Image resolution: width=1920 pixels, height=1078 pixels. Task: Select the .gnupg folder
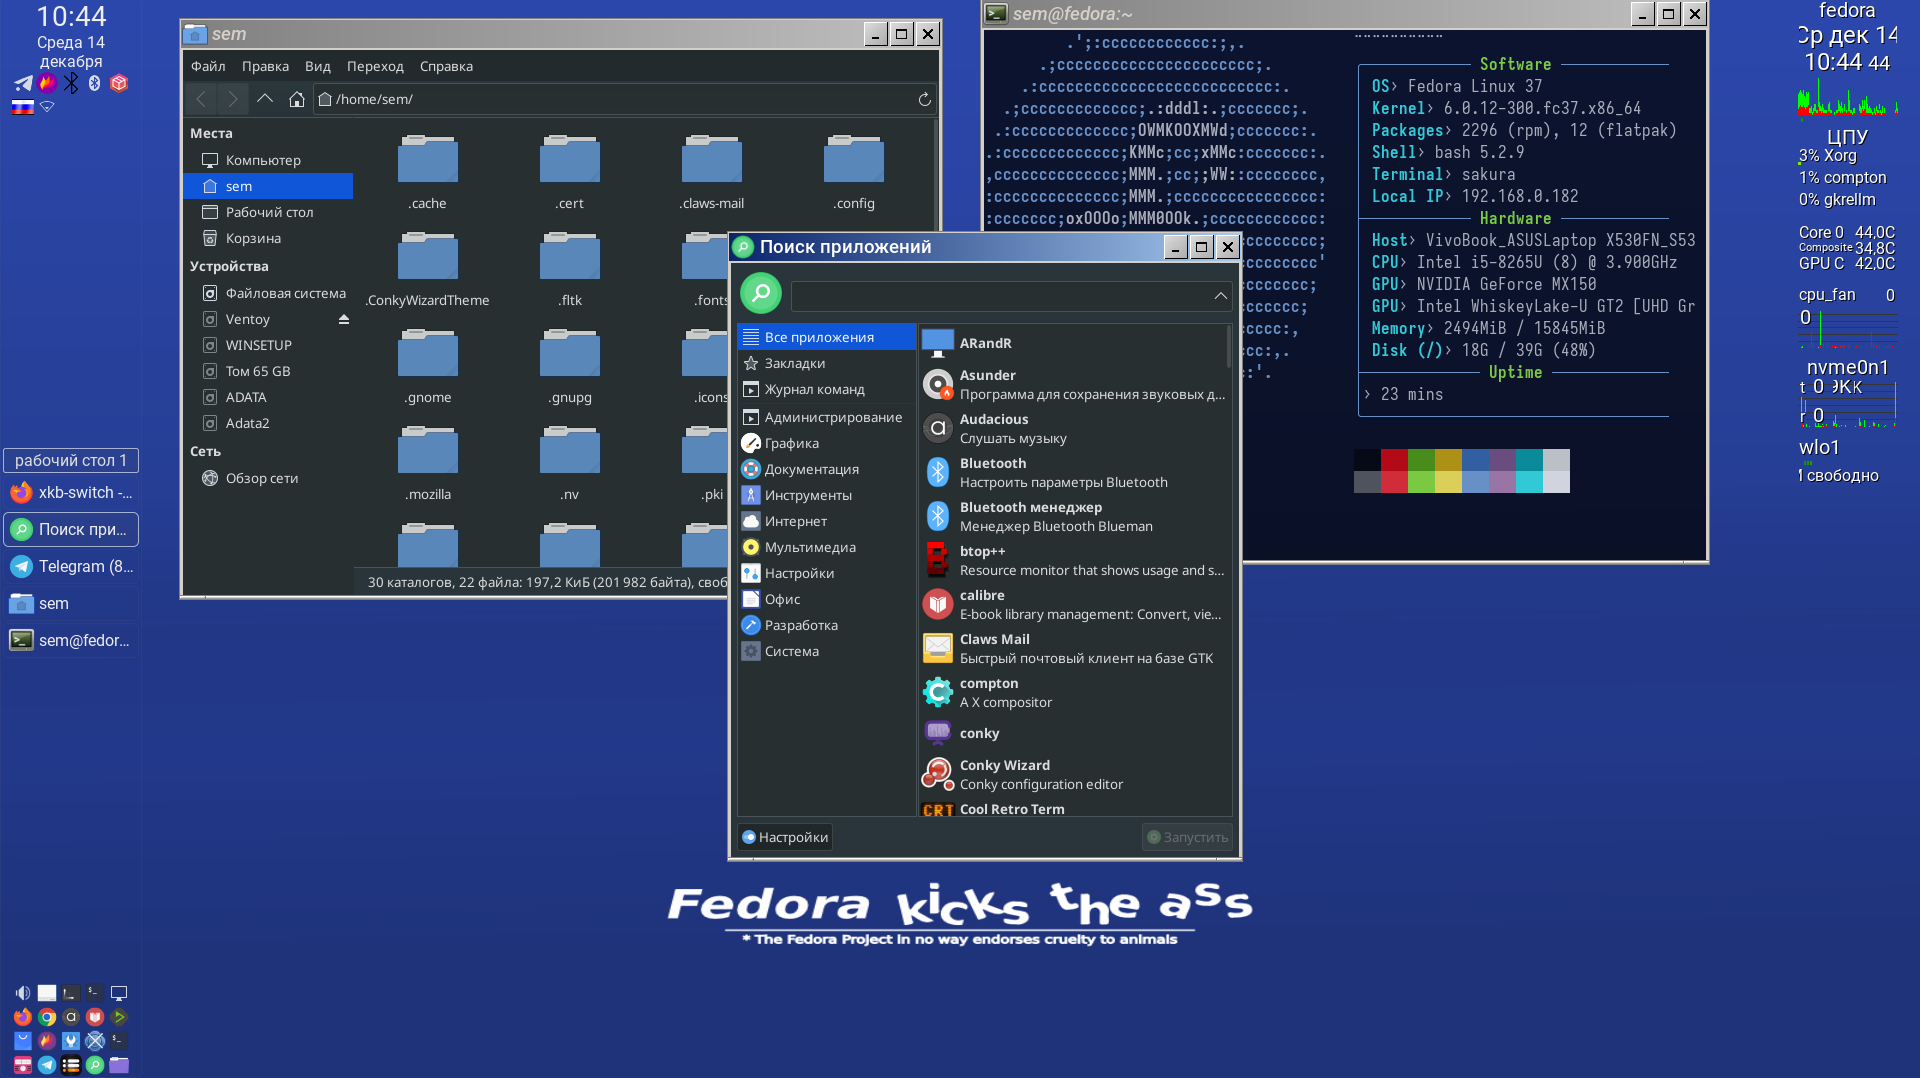(570, 367)
